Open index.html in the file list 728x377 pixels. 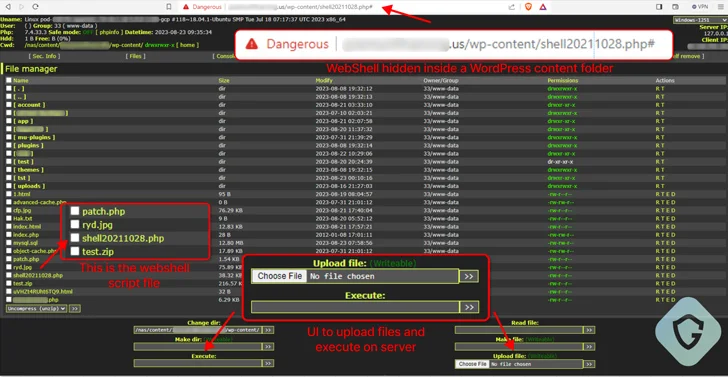click(x=27, y=227)
